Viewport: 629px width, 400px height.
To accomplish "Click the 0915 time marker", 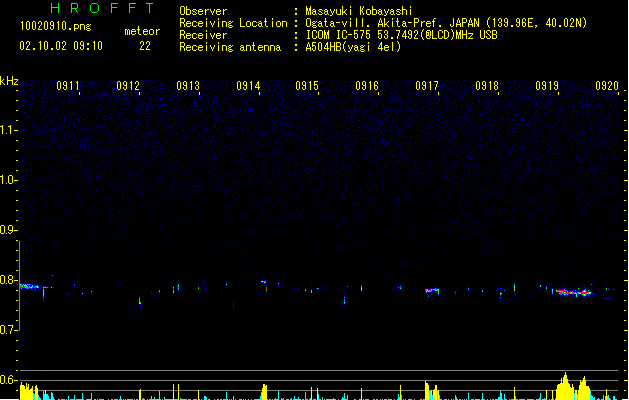I will pos(307,86).
